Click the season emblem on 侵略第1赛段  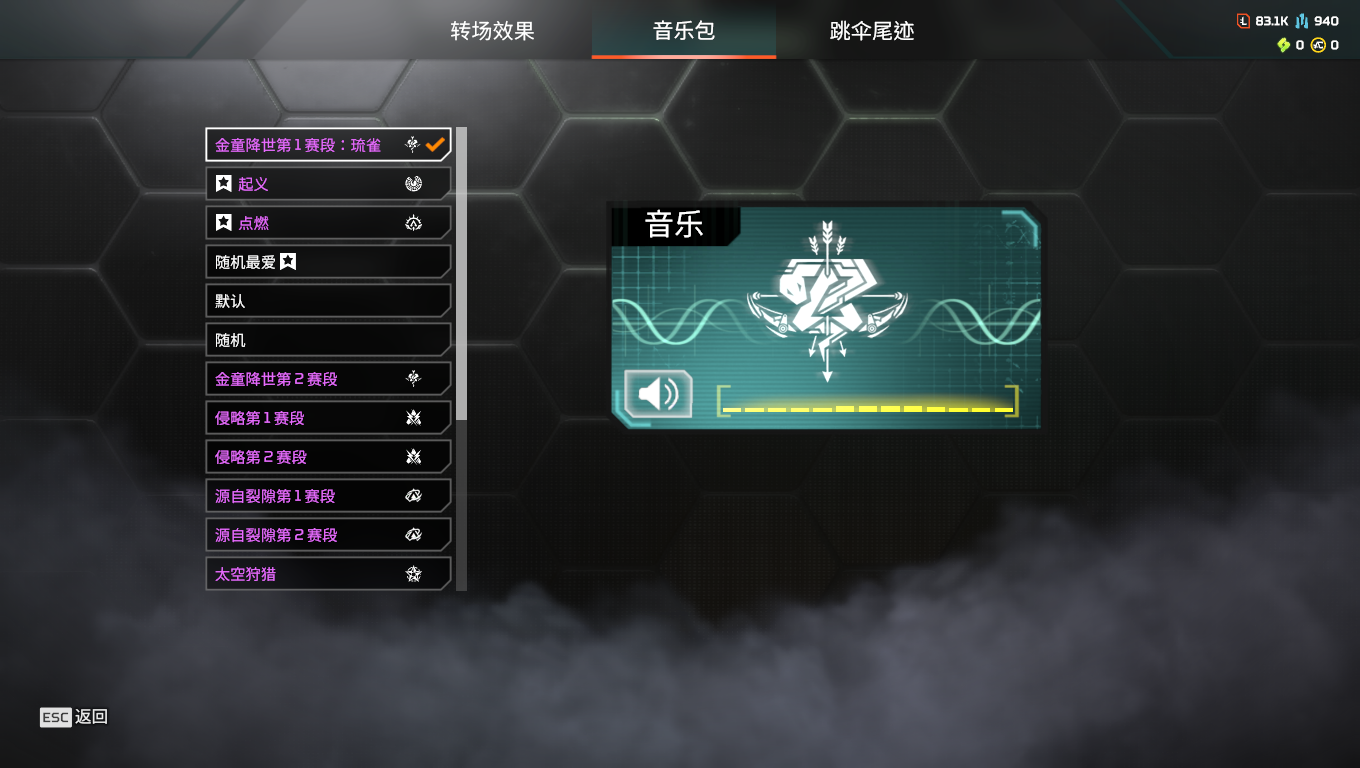pyautogui.click(x=413, y=418)
